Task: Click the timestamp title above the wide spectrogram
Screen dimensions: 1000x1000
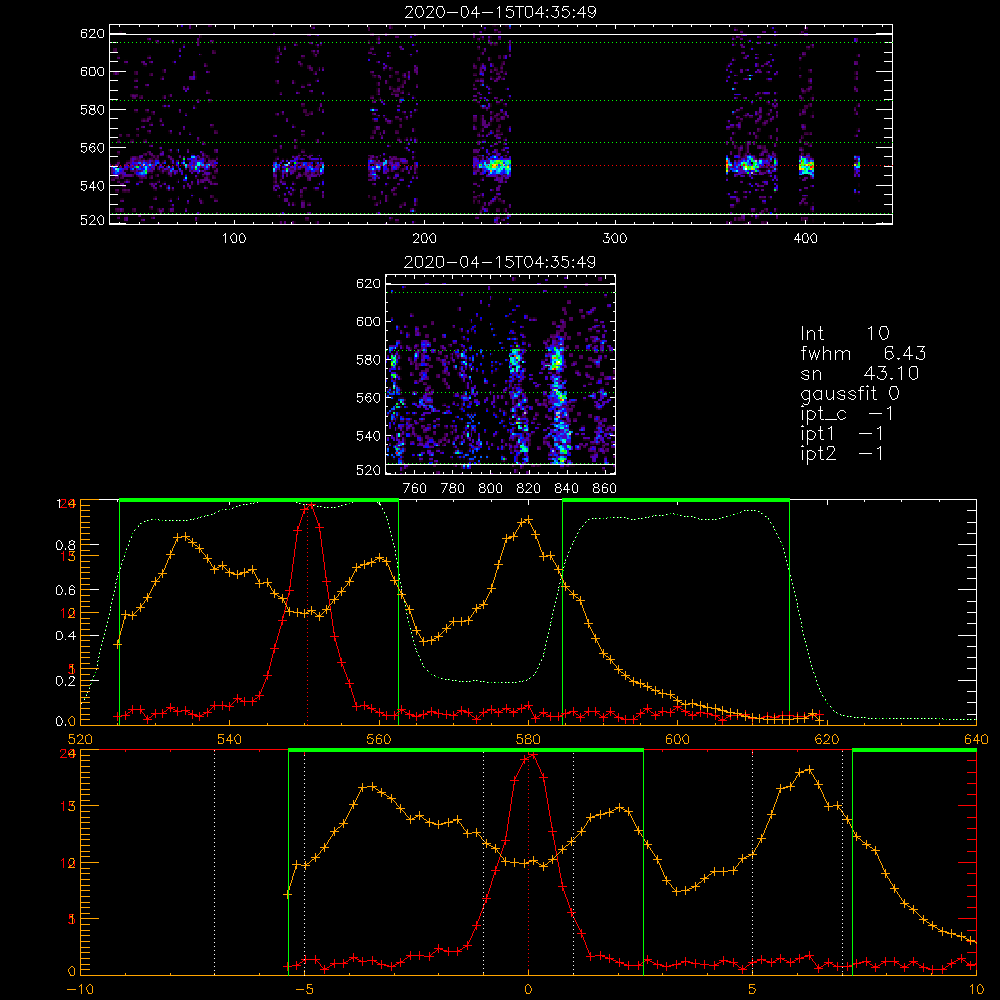Action: click(x=501, y=12)
